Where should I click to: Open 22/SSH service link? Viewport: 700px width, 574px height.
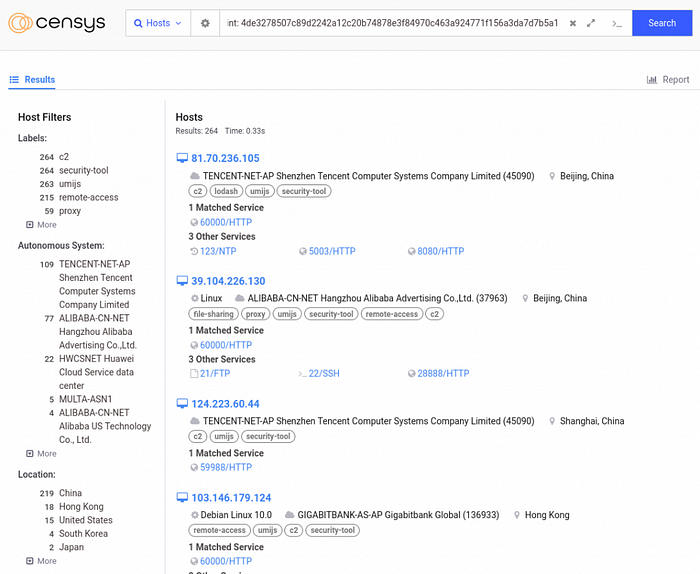[x=324, y=373]
